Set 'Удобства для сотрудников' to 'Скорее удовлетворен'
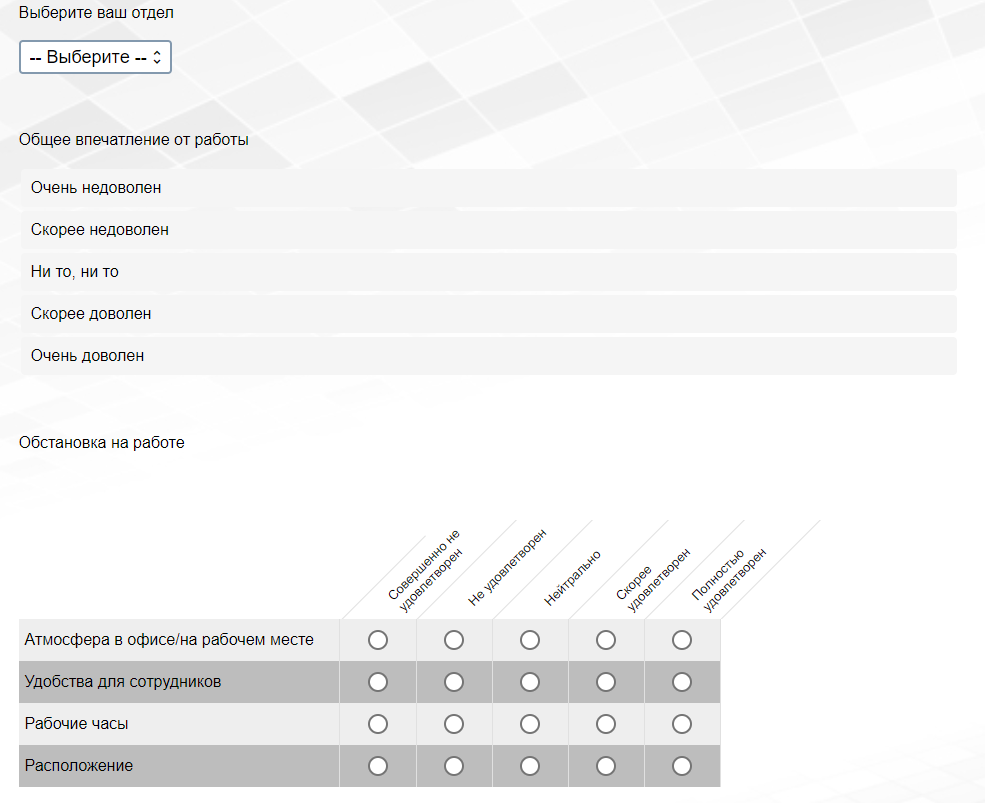The image size is (985, 803). tap(606, 682)
